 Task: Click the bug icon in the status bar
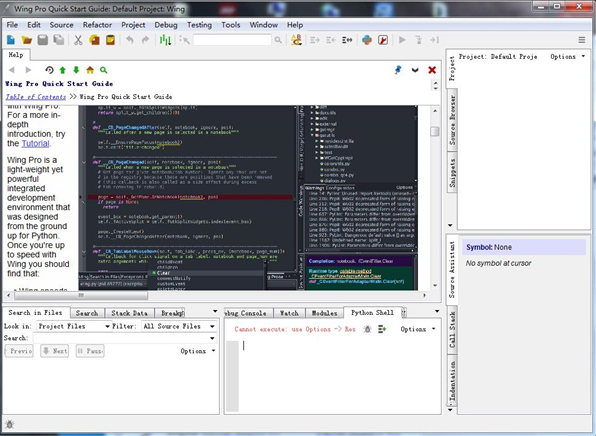[10, 424]
